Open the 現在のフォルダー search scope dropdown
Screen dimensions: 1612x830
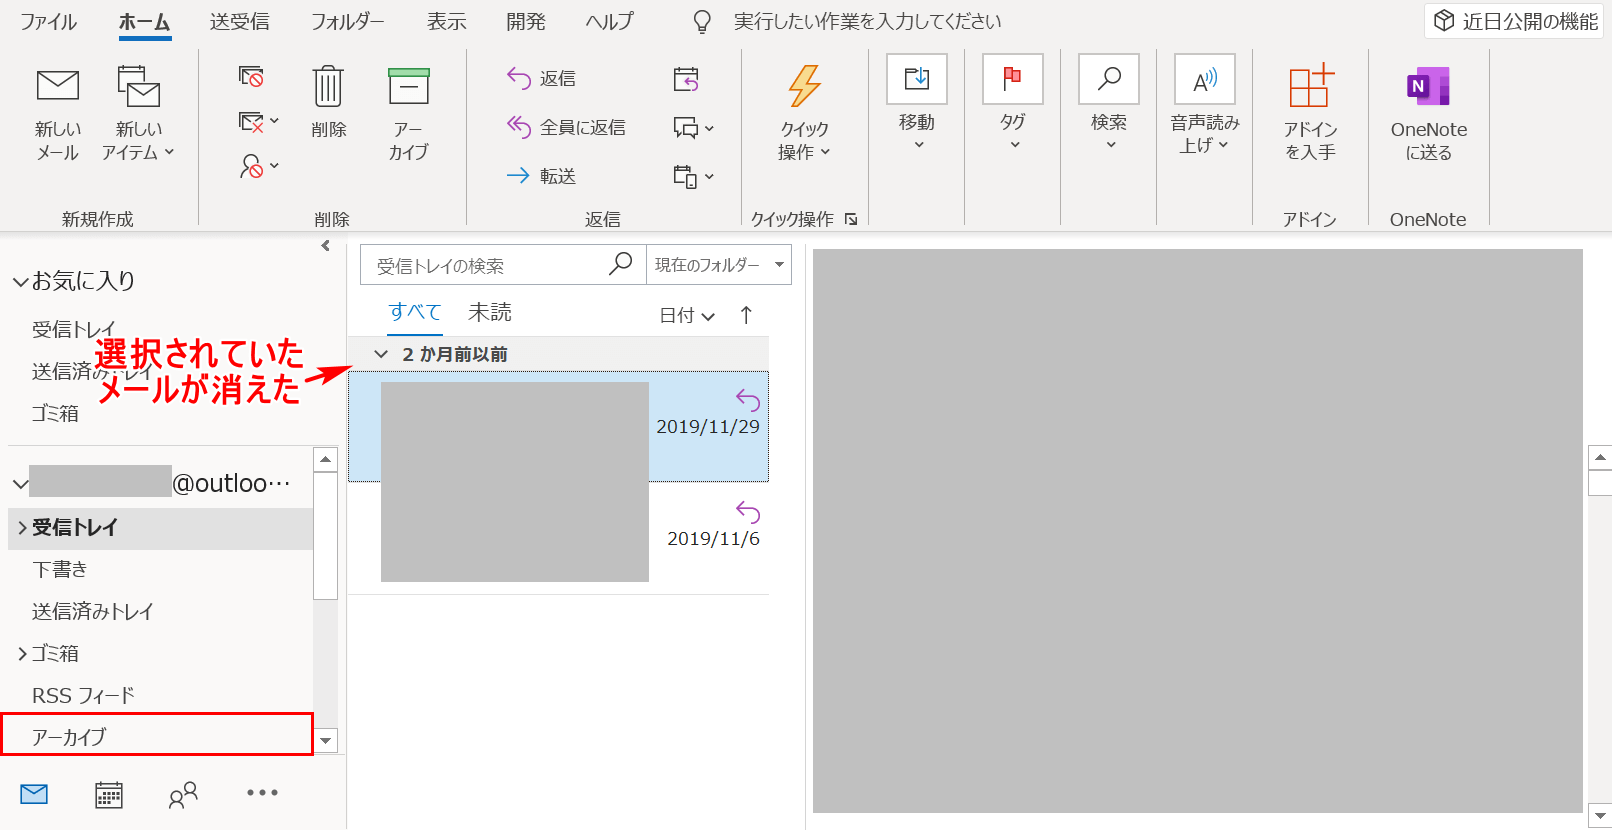click(x=718, y=265)
